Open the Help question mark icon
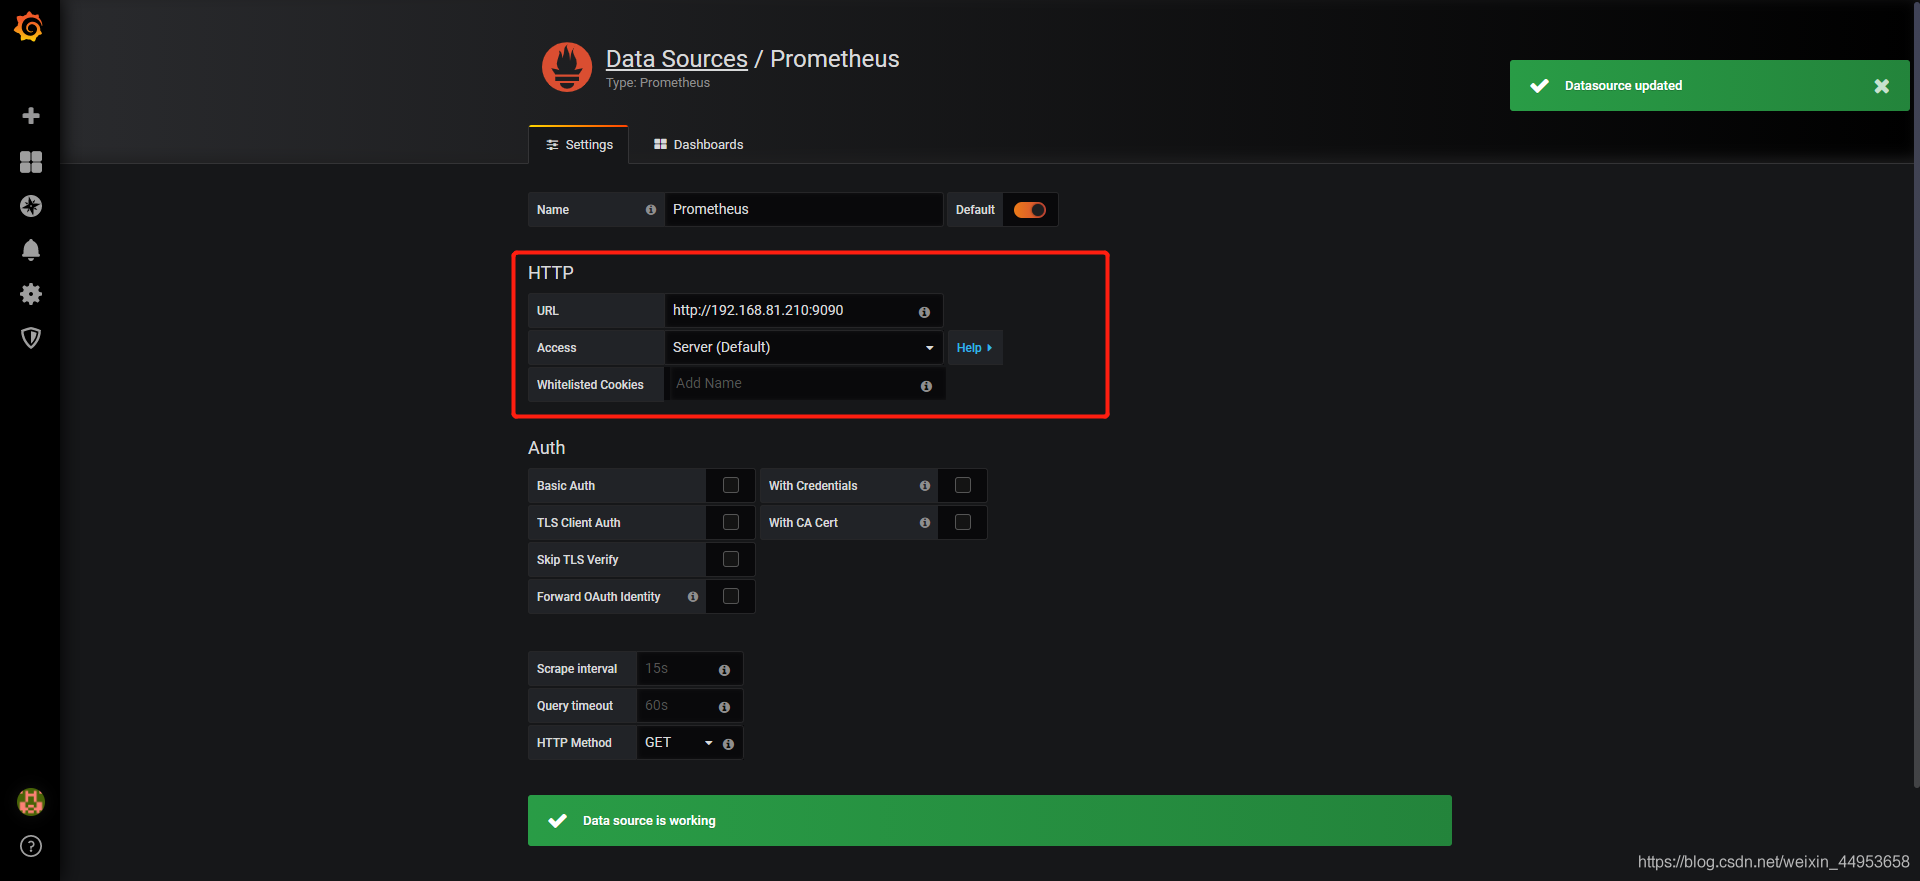Viewport: 1920px width, 881px height. tap(31, 847)
